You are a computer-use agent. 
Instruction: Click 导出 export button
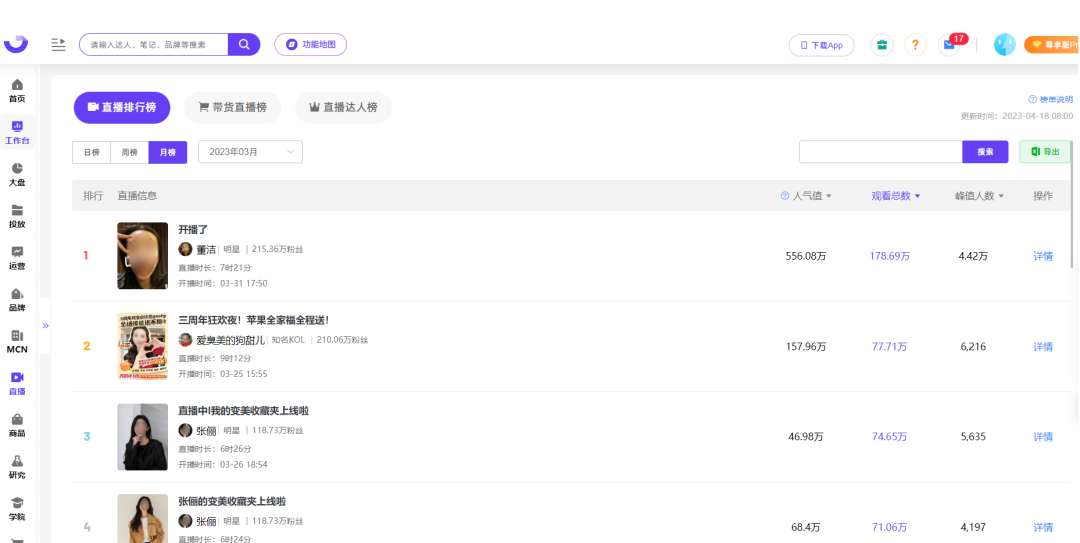[1045, 152]
